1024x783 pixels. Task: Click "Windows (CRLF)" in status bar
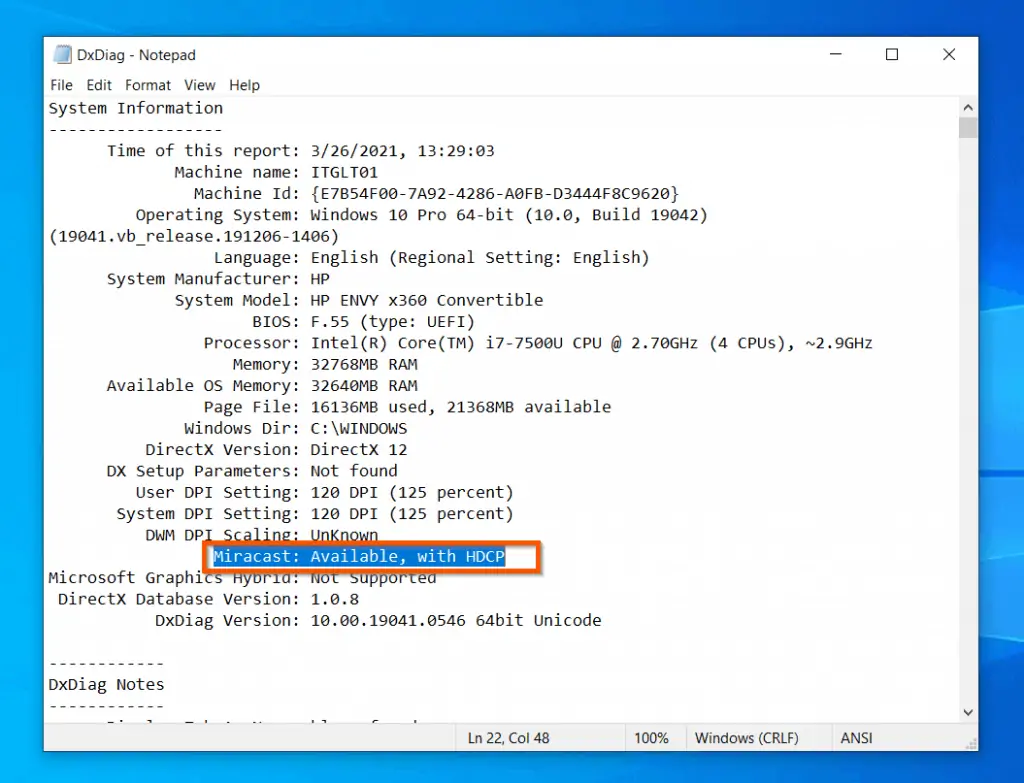(x=746, y=738)
